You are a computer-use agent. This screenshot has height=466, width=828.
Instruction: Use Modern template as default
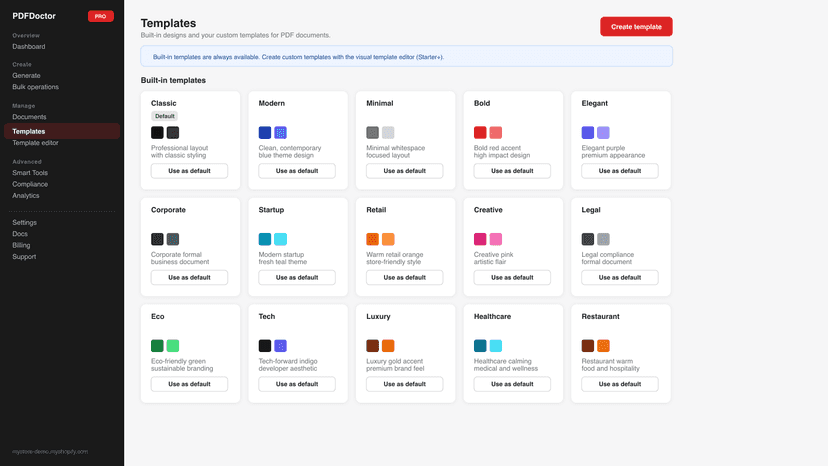point(297,171)
